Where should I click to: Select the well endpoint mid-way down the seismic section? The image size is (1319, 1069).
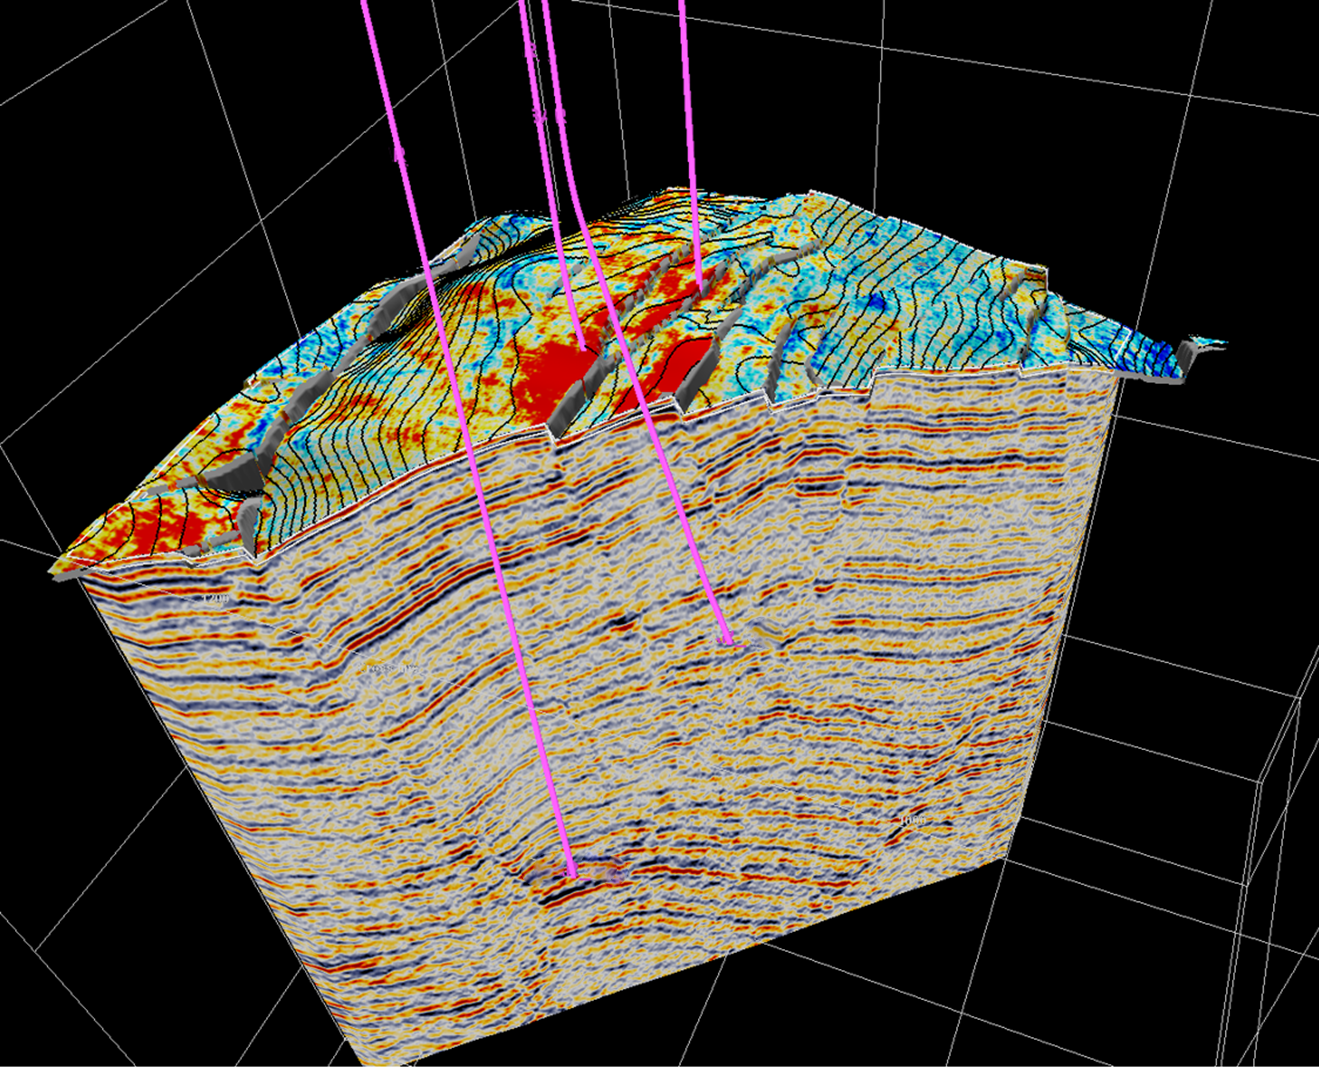click(x=727, y=638)
